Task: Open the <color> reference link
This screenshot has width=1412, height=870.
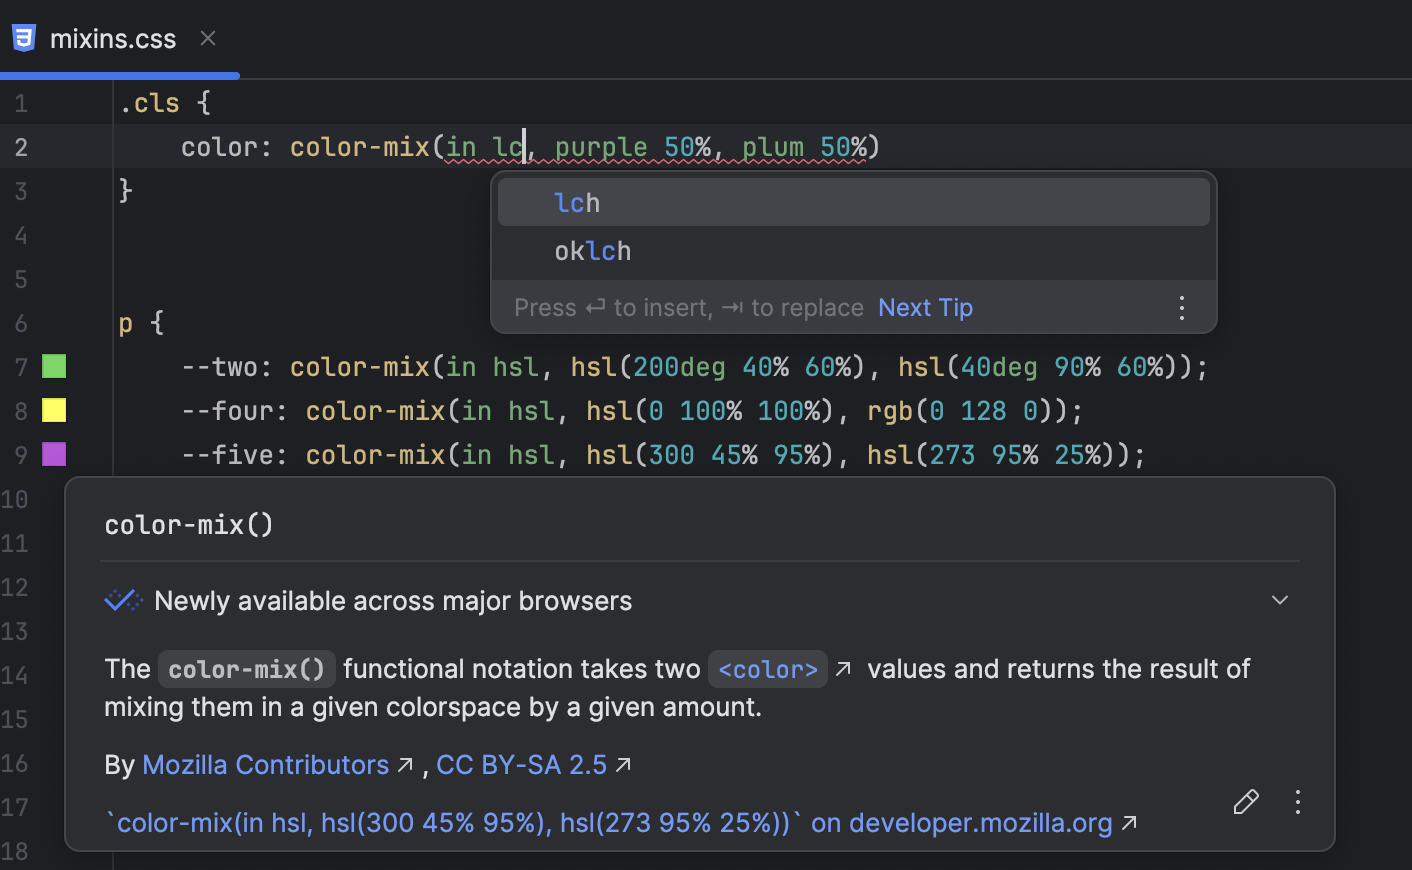Action: point(767,668)
